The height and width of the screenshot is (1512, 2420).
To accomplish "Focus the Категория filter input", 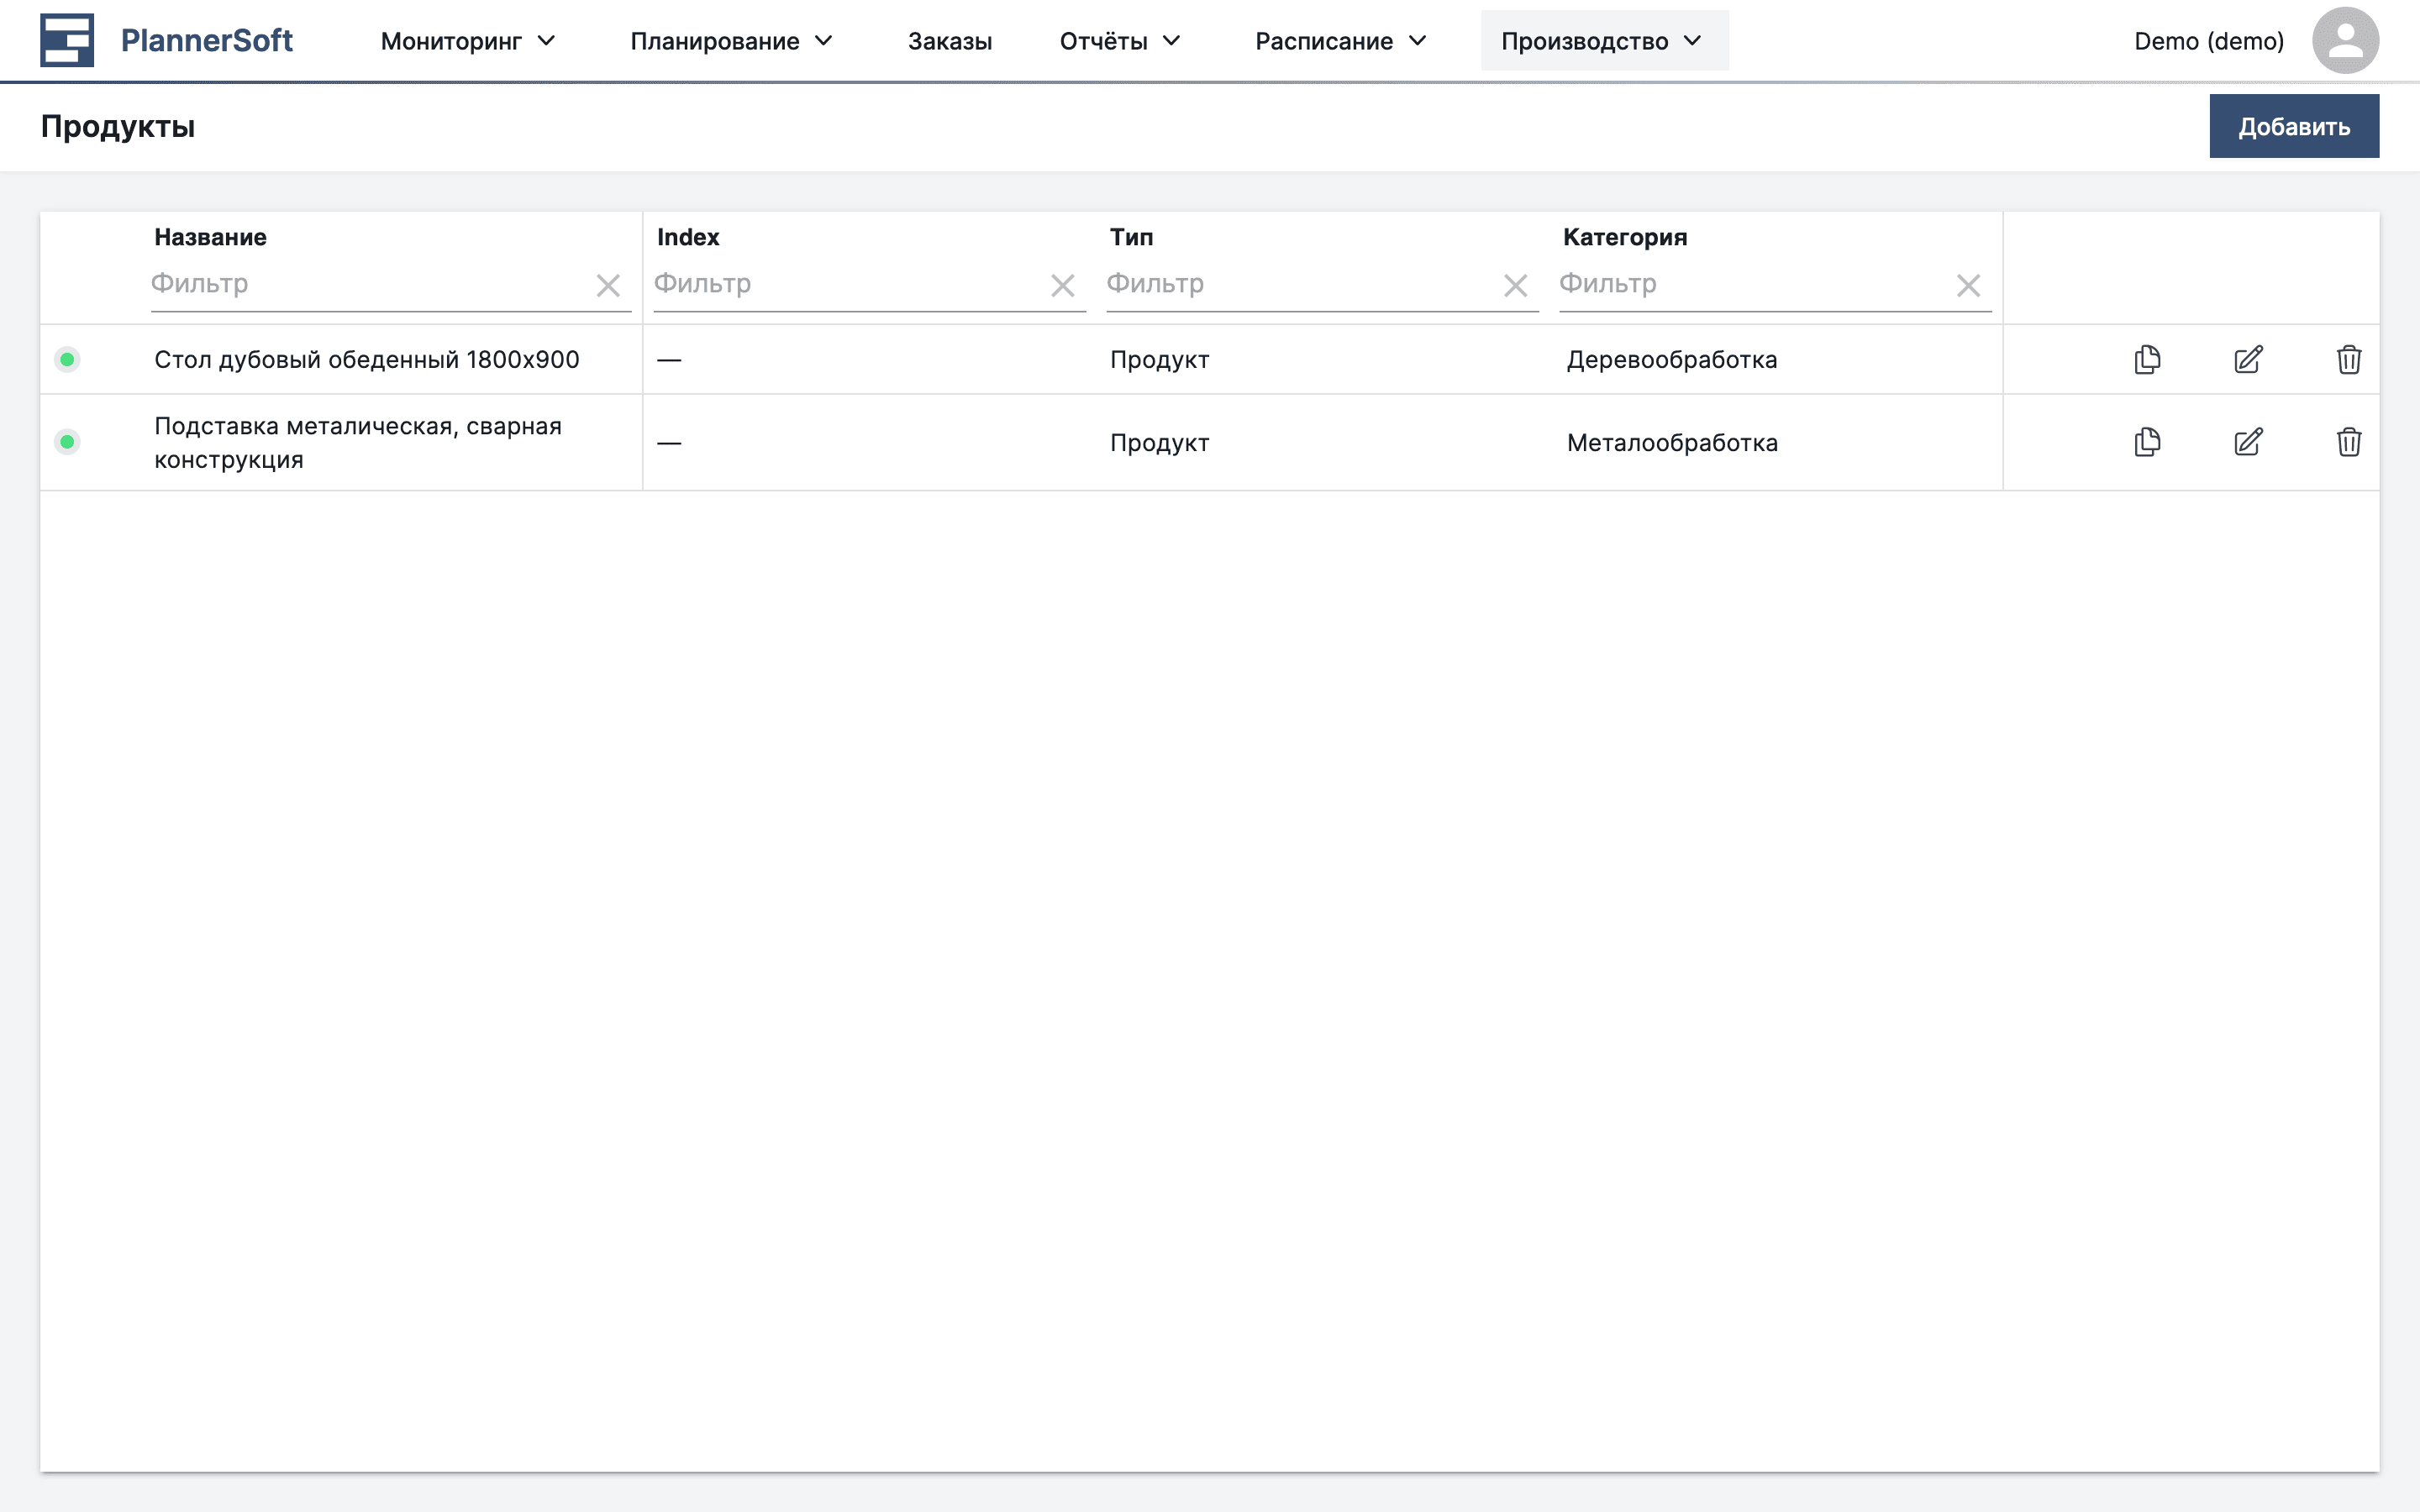I will [1750, 284].
